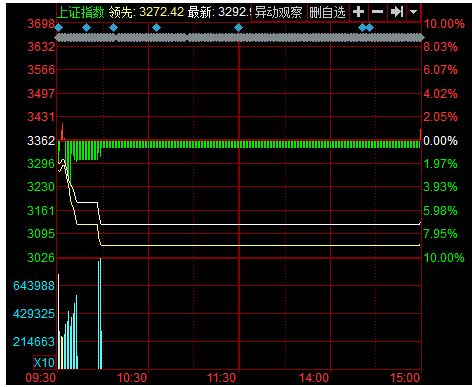Image resolution: width=476 pixels, height=387 pixels.
Task: Click the 15:00 time axis label
Action: [x=405, y=378]
